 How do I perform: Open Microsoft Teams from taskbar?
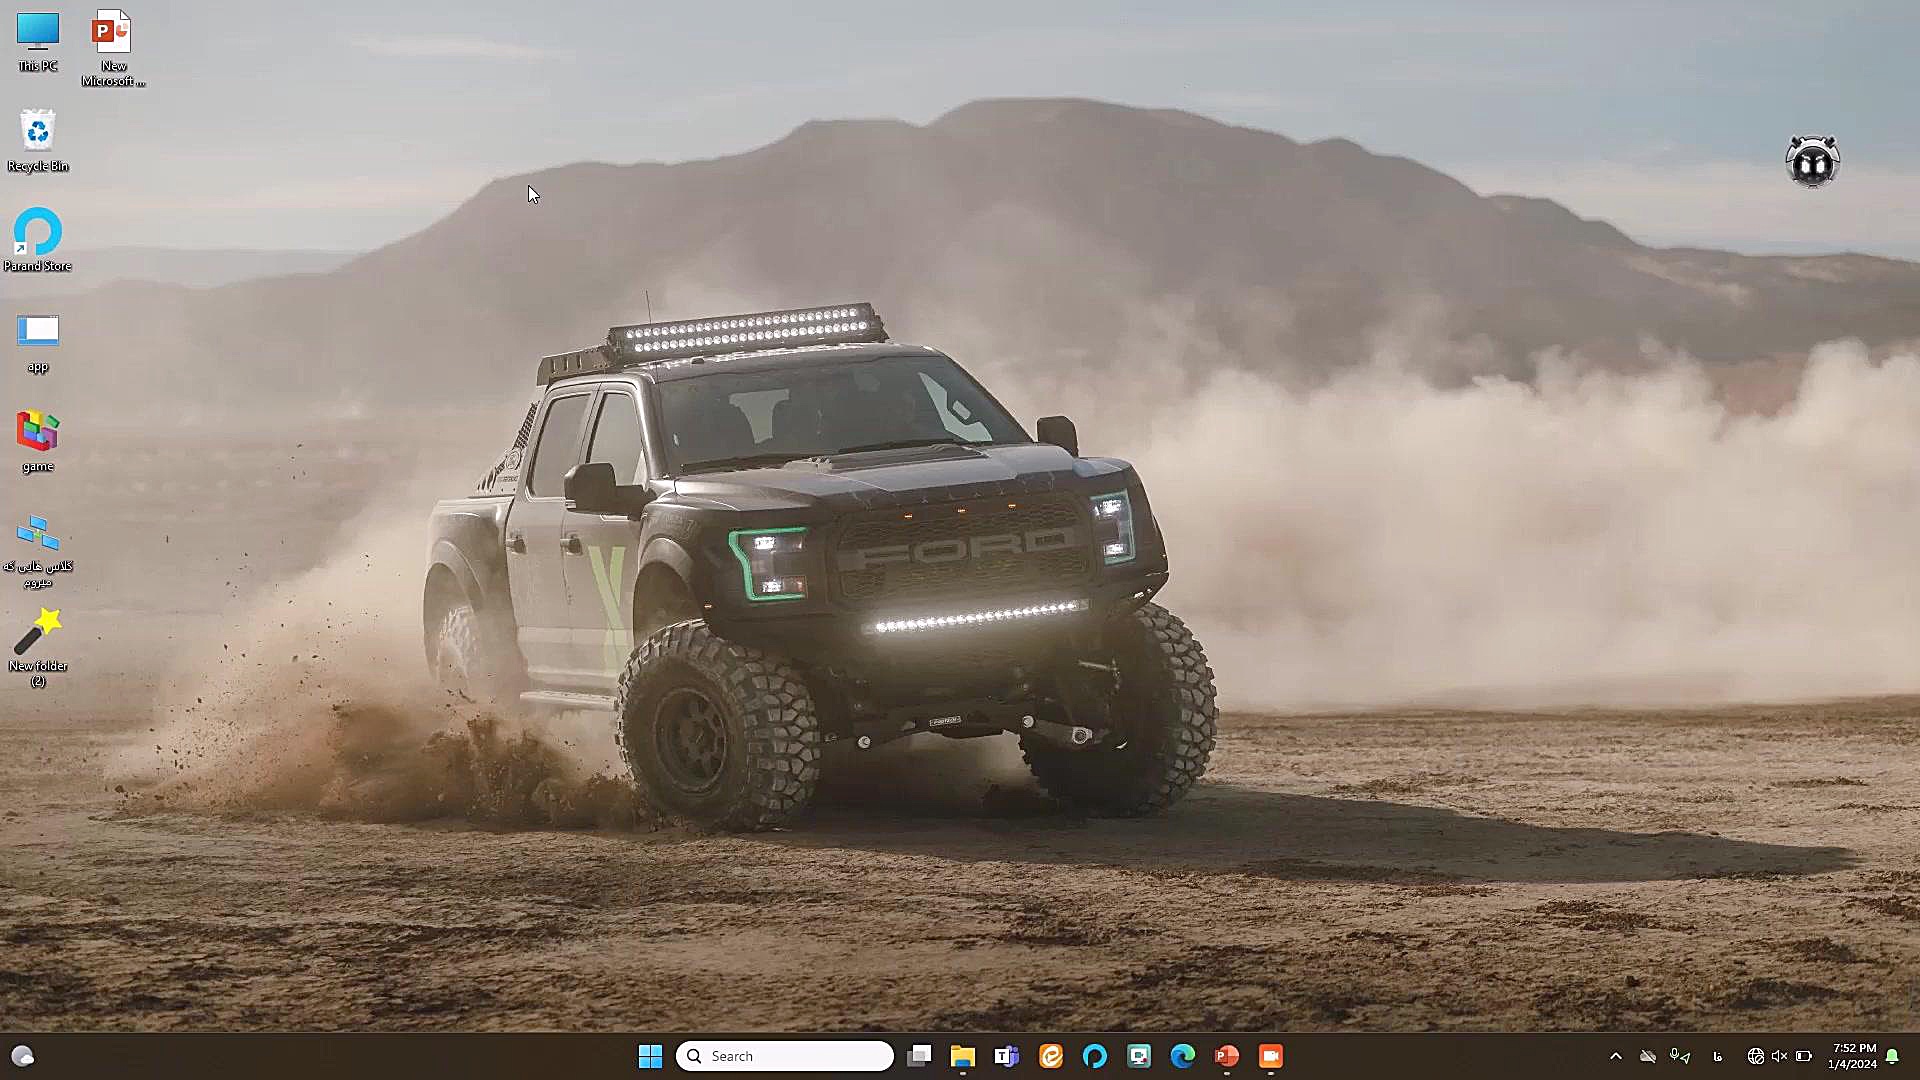[1007, 1056]
